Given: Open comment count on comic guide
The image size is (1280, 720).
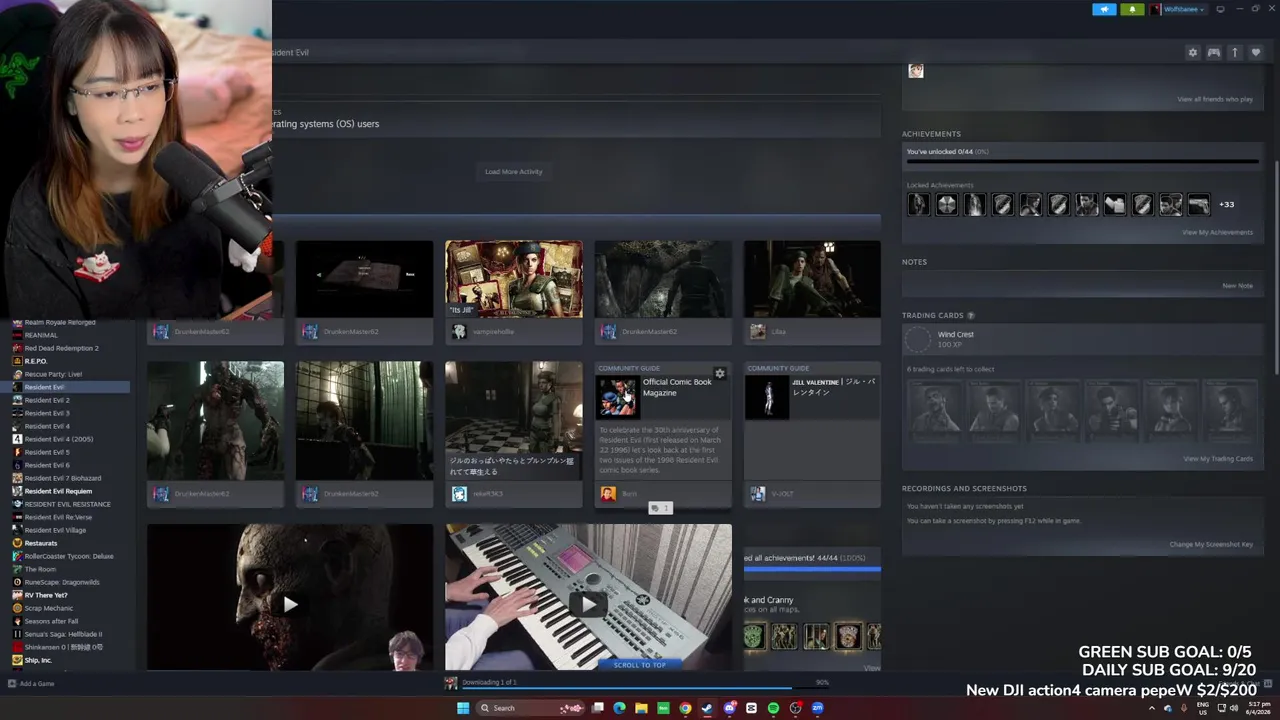Looking at the screenshot, I should pos(660,508).
